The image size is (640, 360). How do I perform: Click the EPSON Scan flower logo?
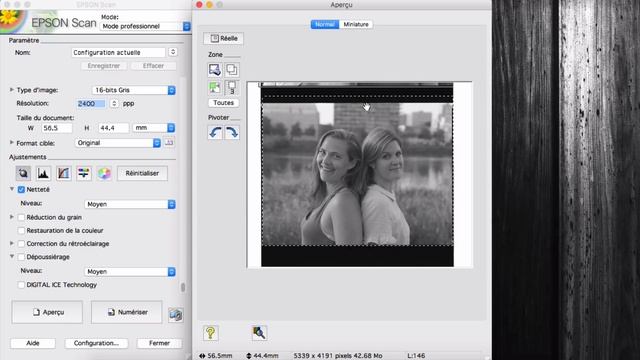12,21
